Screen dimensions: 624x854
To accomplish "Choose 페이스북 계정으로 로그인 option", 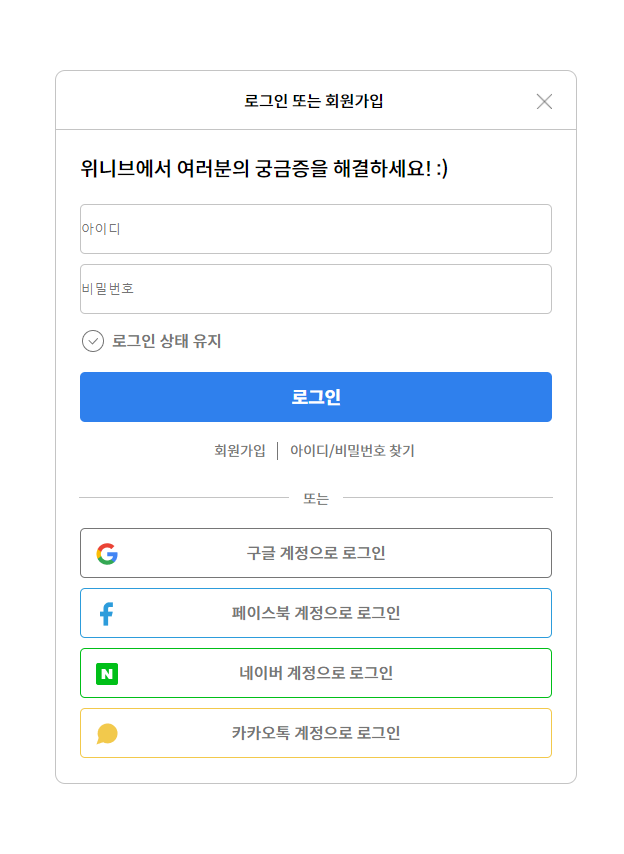I will 316,613.
